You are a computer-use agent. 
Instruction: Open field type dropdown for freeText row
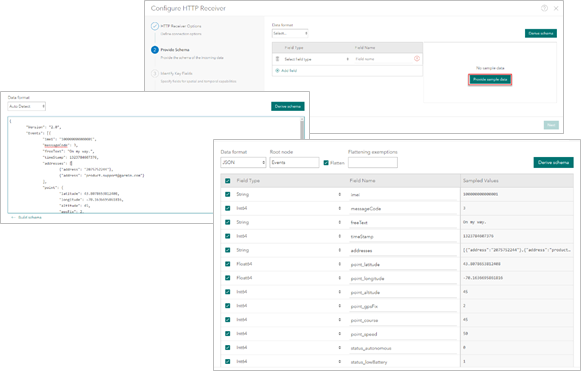289,222
